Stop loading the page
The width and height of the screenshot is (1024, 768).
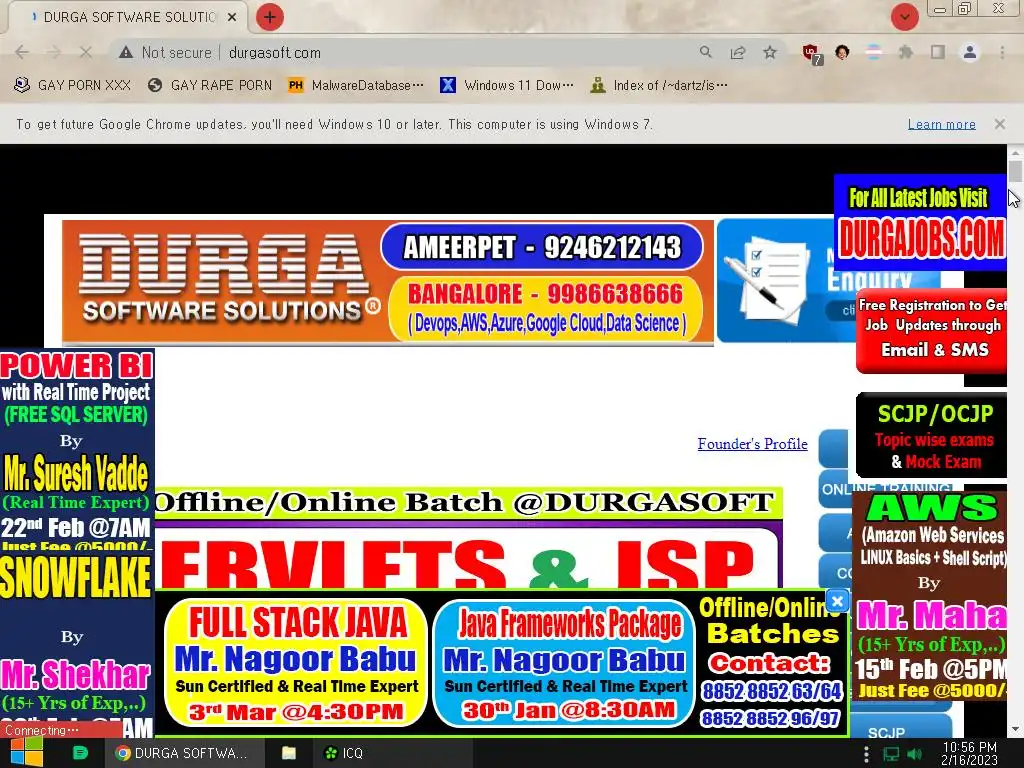point(85,52)
